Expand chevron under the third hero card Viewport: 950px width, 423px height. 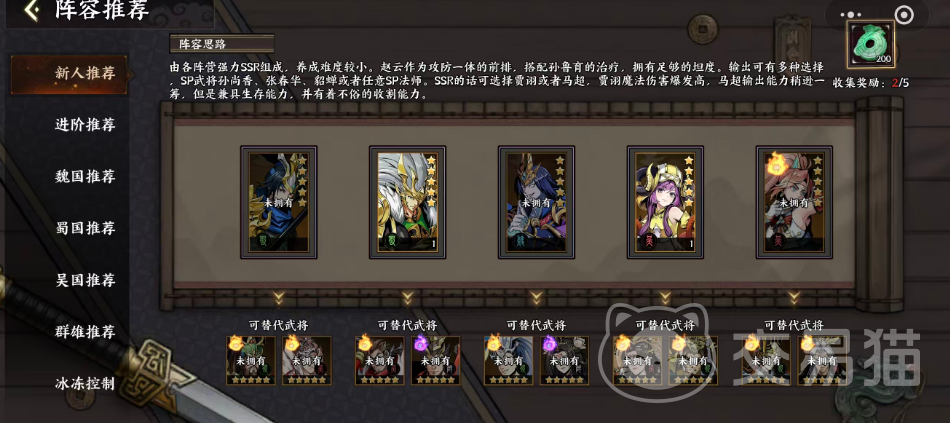click(536, 298)
